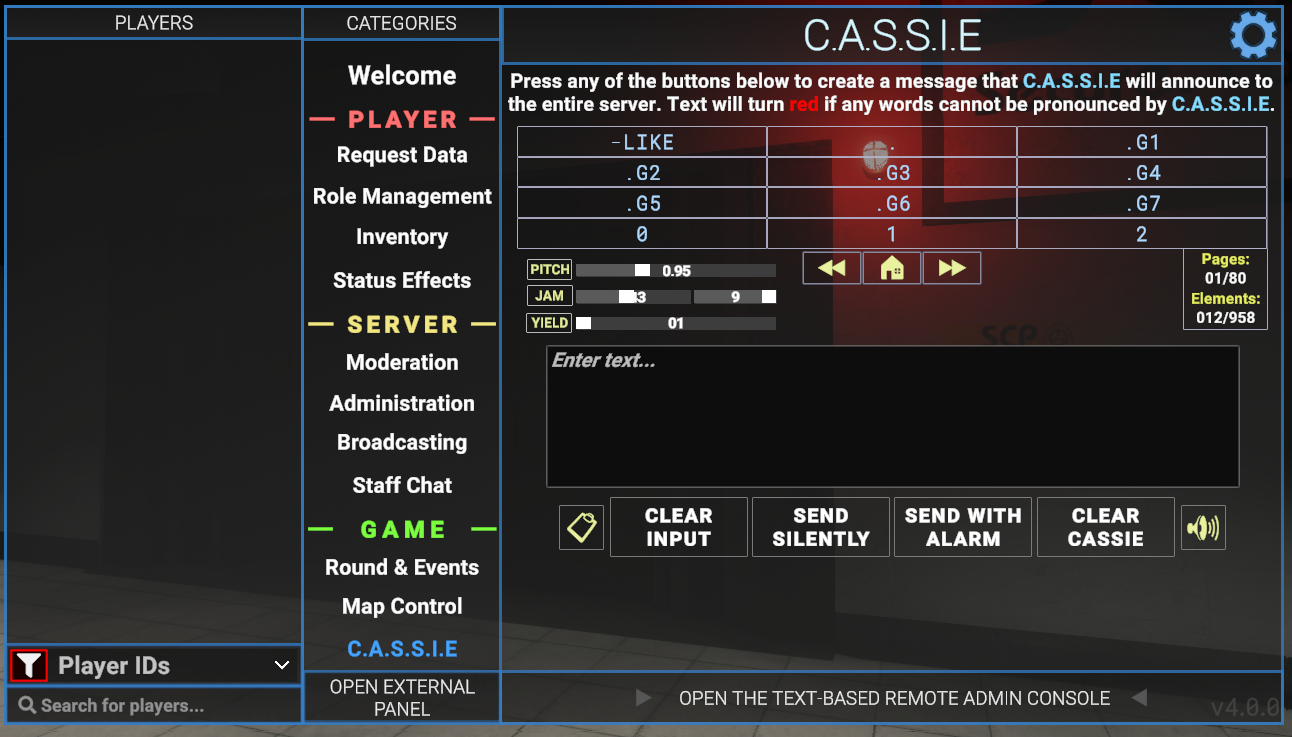Screen dimensions: 1292x737
Task: Click the speaker icon beside Clear Cassie
Action: click(1203, 527)
